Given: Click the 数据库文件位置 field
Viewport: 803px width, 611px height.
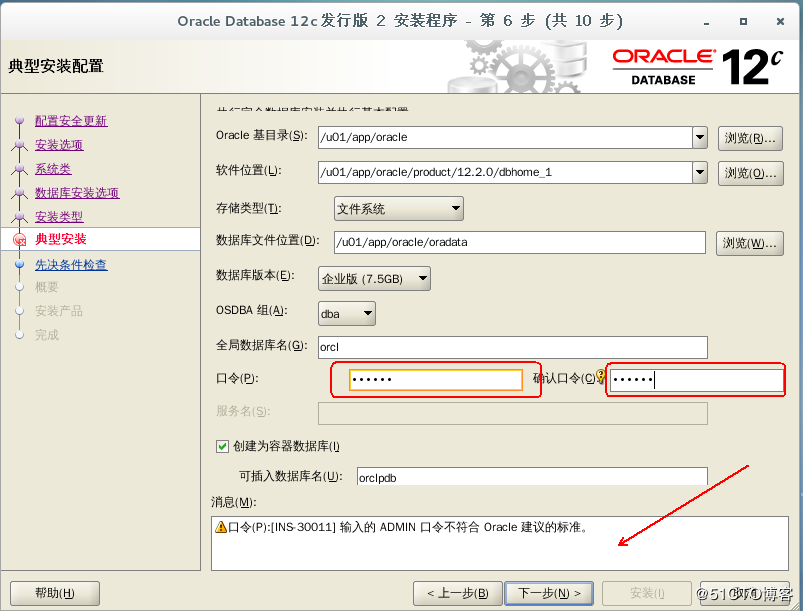Looking at the screenshot, I should (x=520, y=242).
